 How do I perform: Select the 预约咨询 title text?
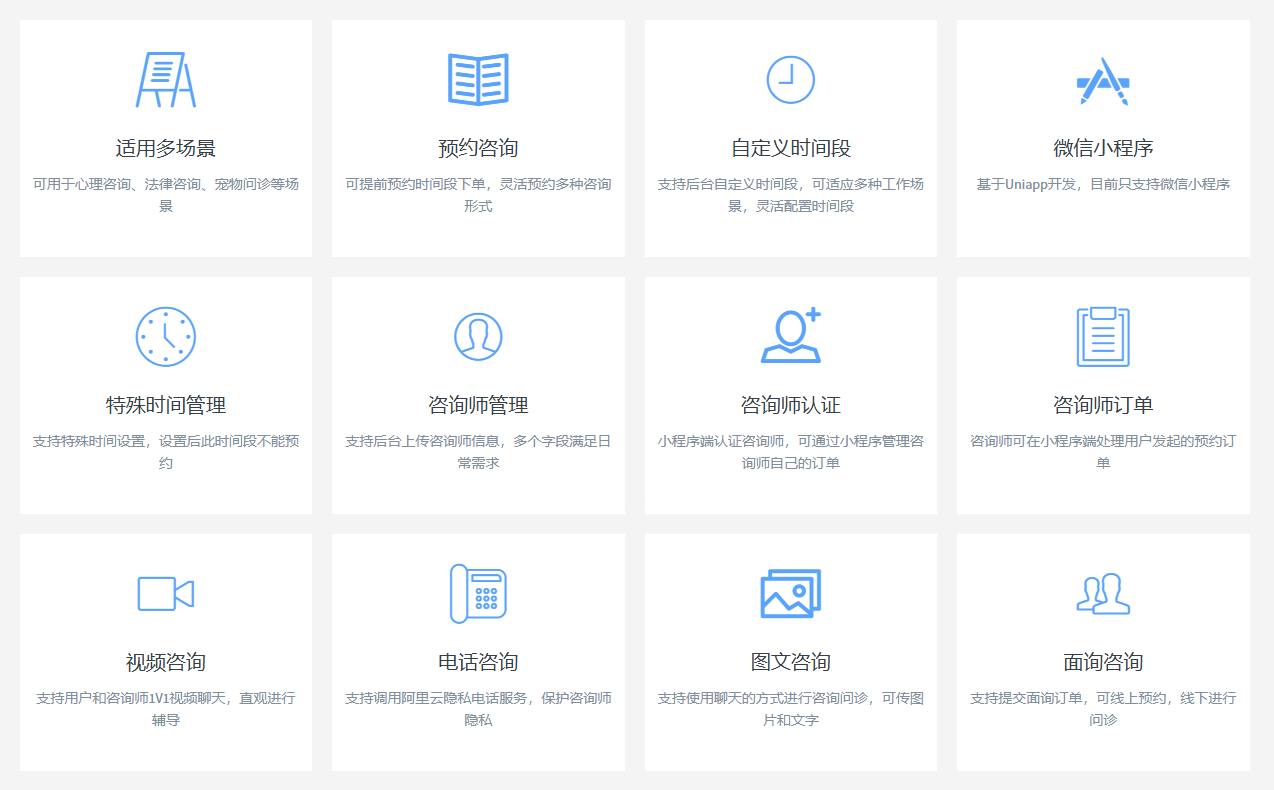coord(478,149)
